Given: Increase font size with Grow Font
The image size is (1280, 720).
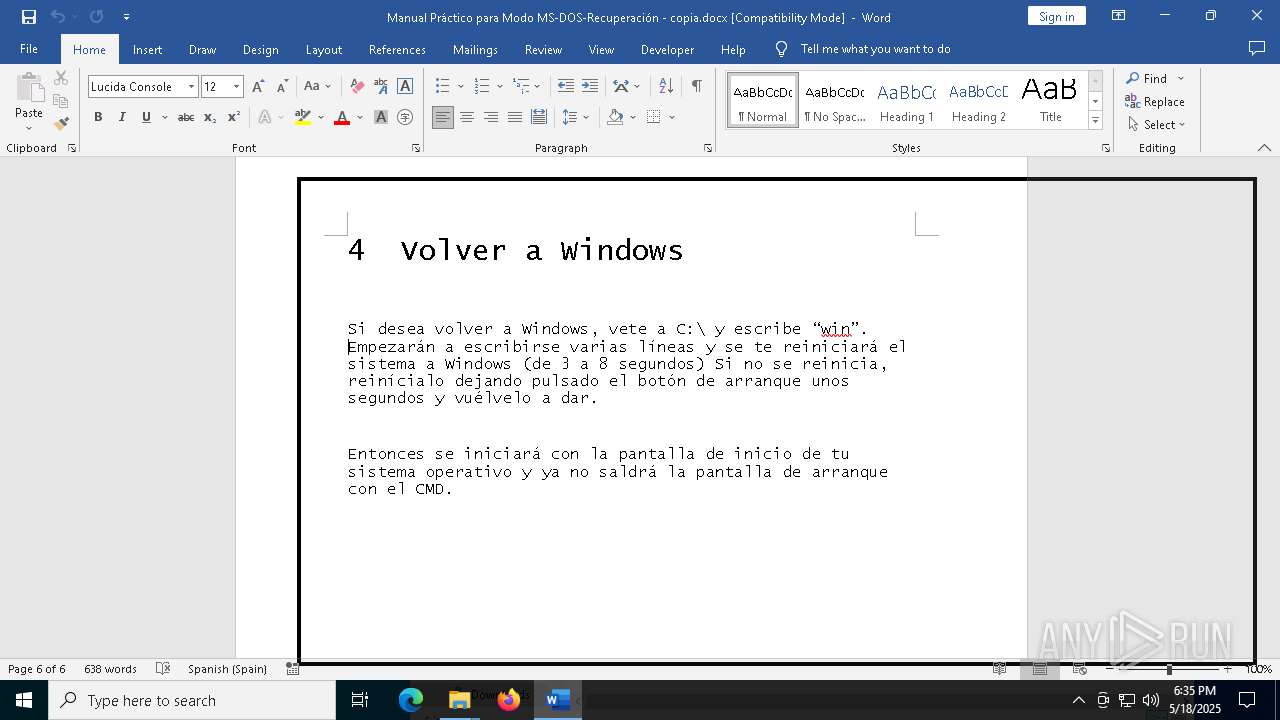Looking at the screenshot, I should click(x=258, y=87).
